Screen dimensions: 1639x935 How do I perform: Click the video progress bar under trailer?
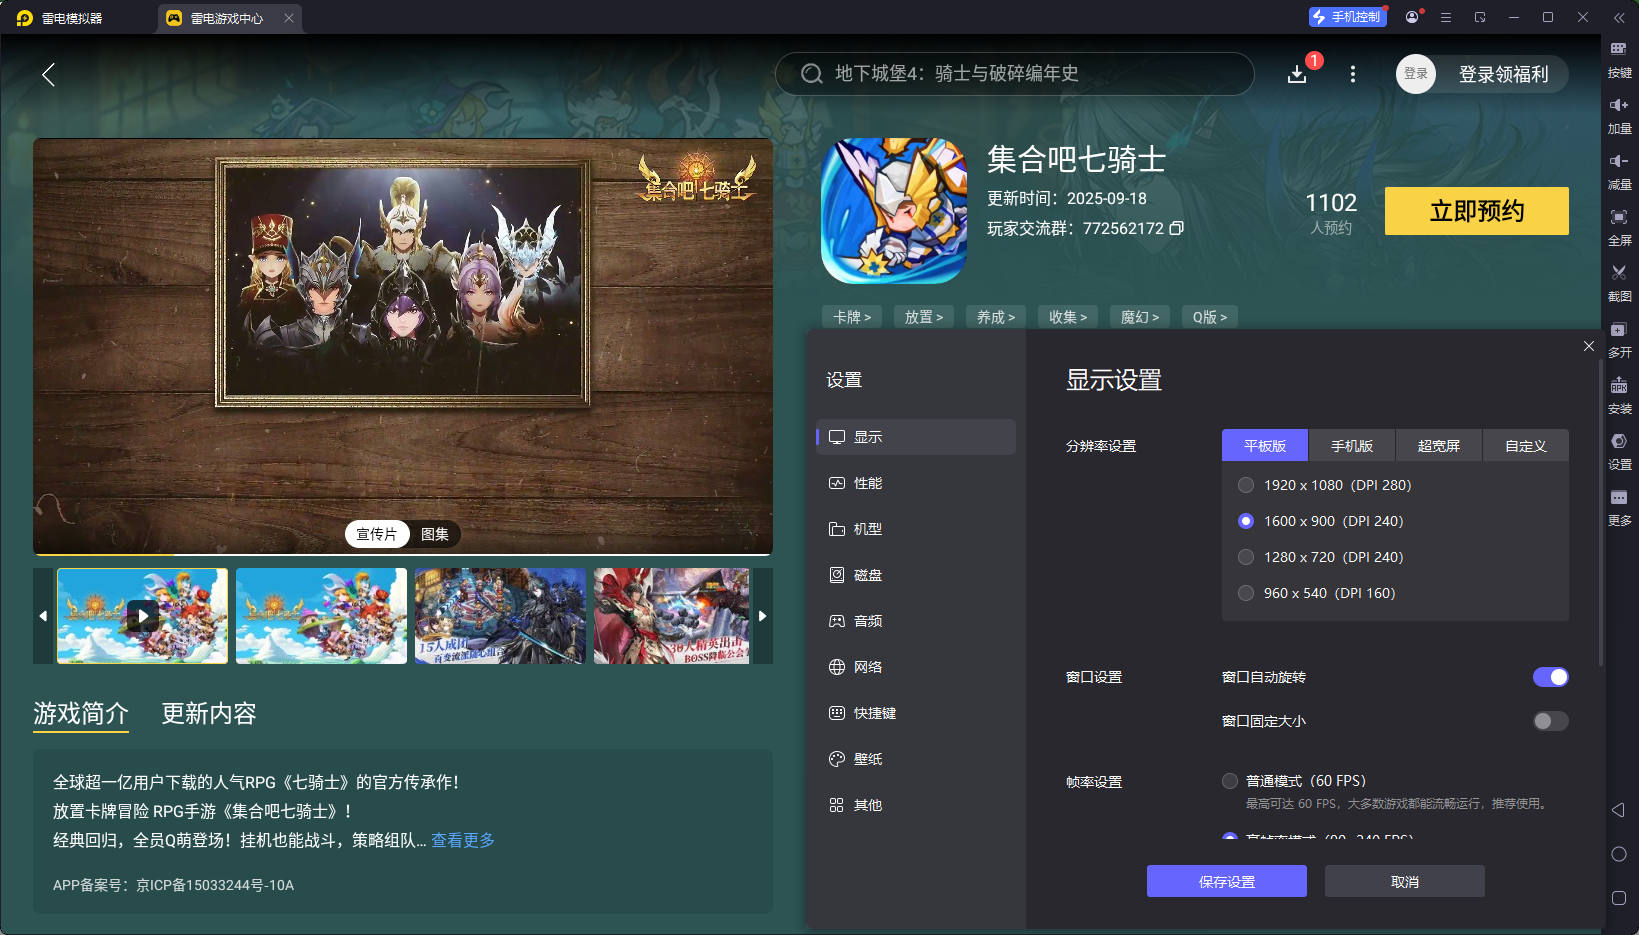coord(403,553)
